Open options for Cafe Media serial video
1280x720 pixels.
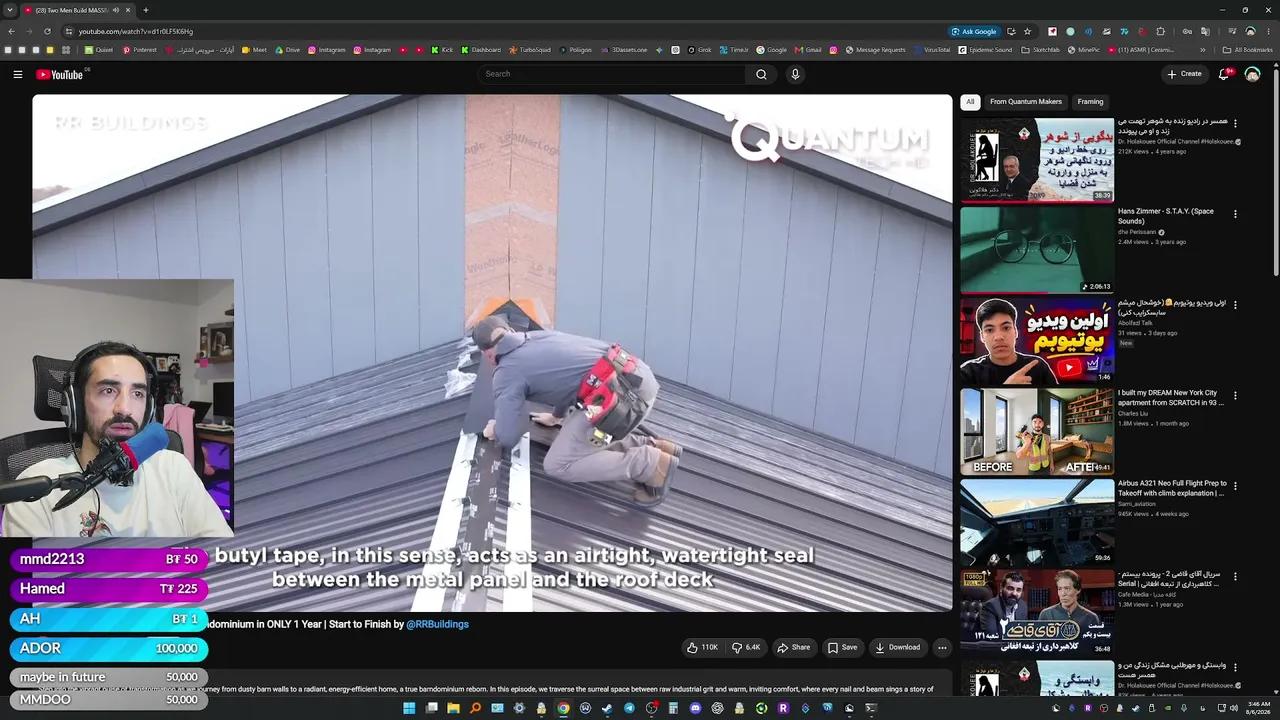(1235, 577)
